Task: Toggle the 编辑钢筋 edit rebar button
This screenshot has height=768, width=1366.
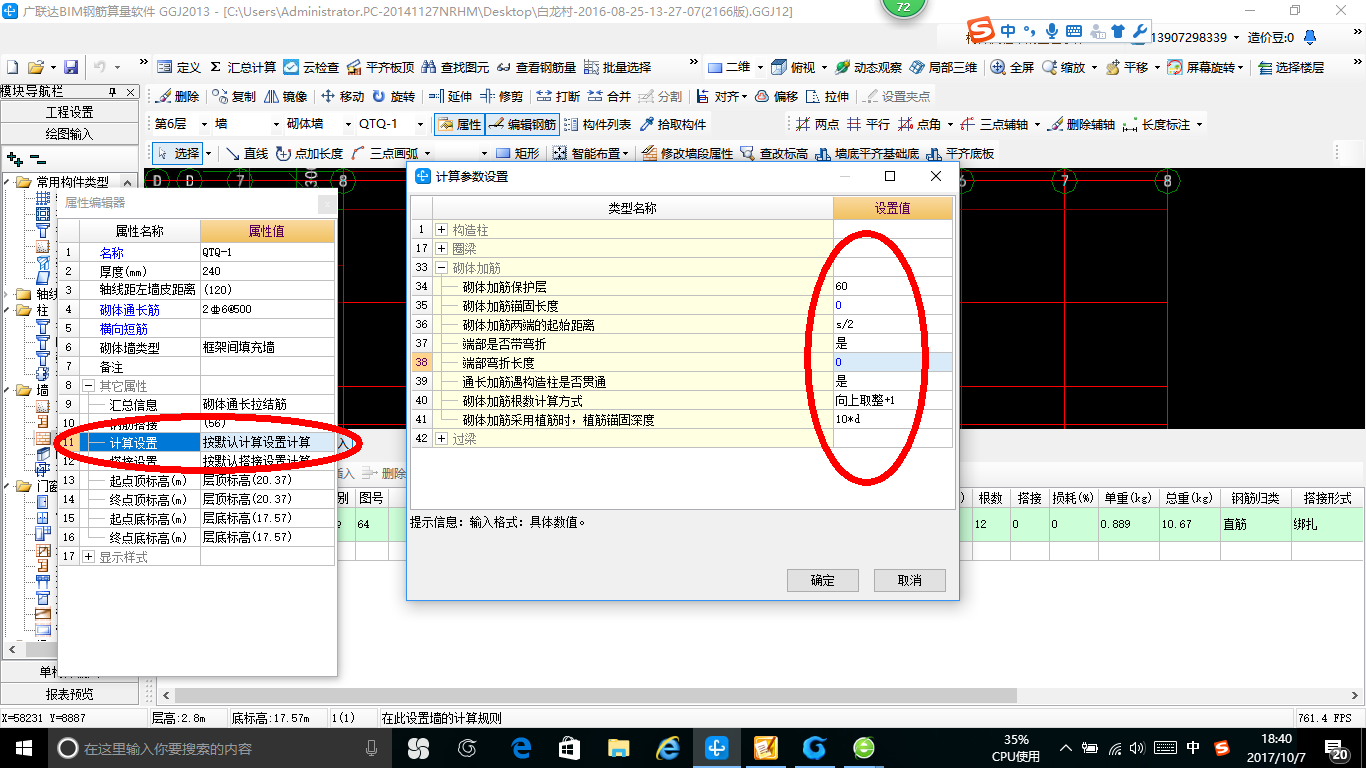Action: click(x=521, y=124)
